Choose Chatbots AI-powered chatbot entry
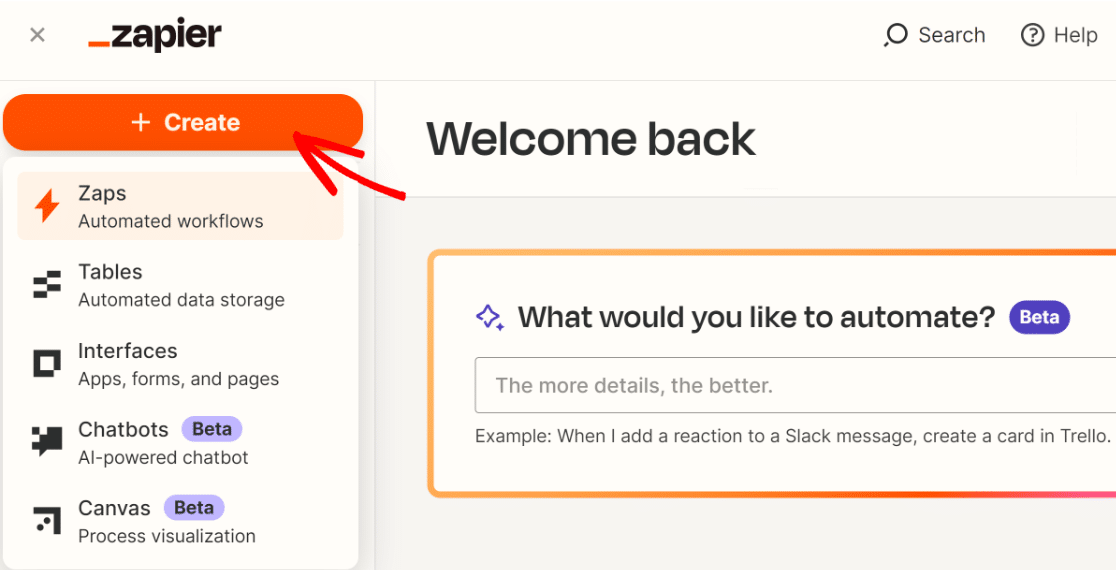The height and width of the screenshot is (570, 1116). click(180, 442)
